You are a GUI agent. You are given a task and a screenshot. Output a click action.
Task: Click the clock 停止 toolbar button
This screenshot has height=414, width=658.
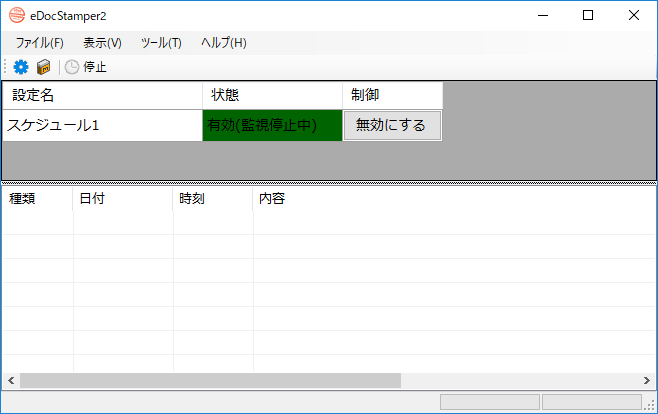(86, 67)
